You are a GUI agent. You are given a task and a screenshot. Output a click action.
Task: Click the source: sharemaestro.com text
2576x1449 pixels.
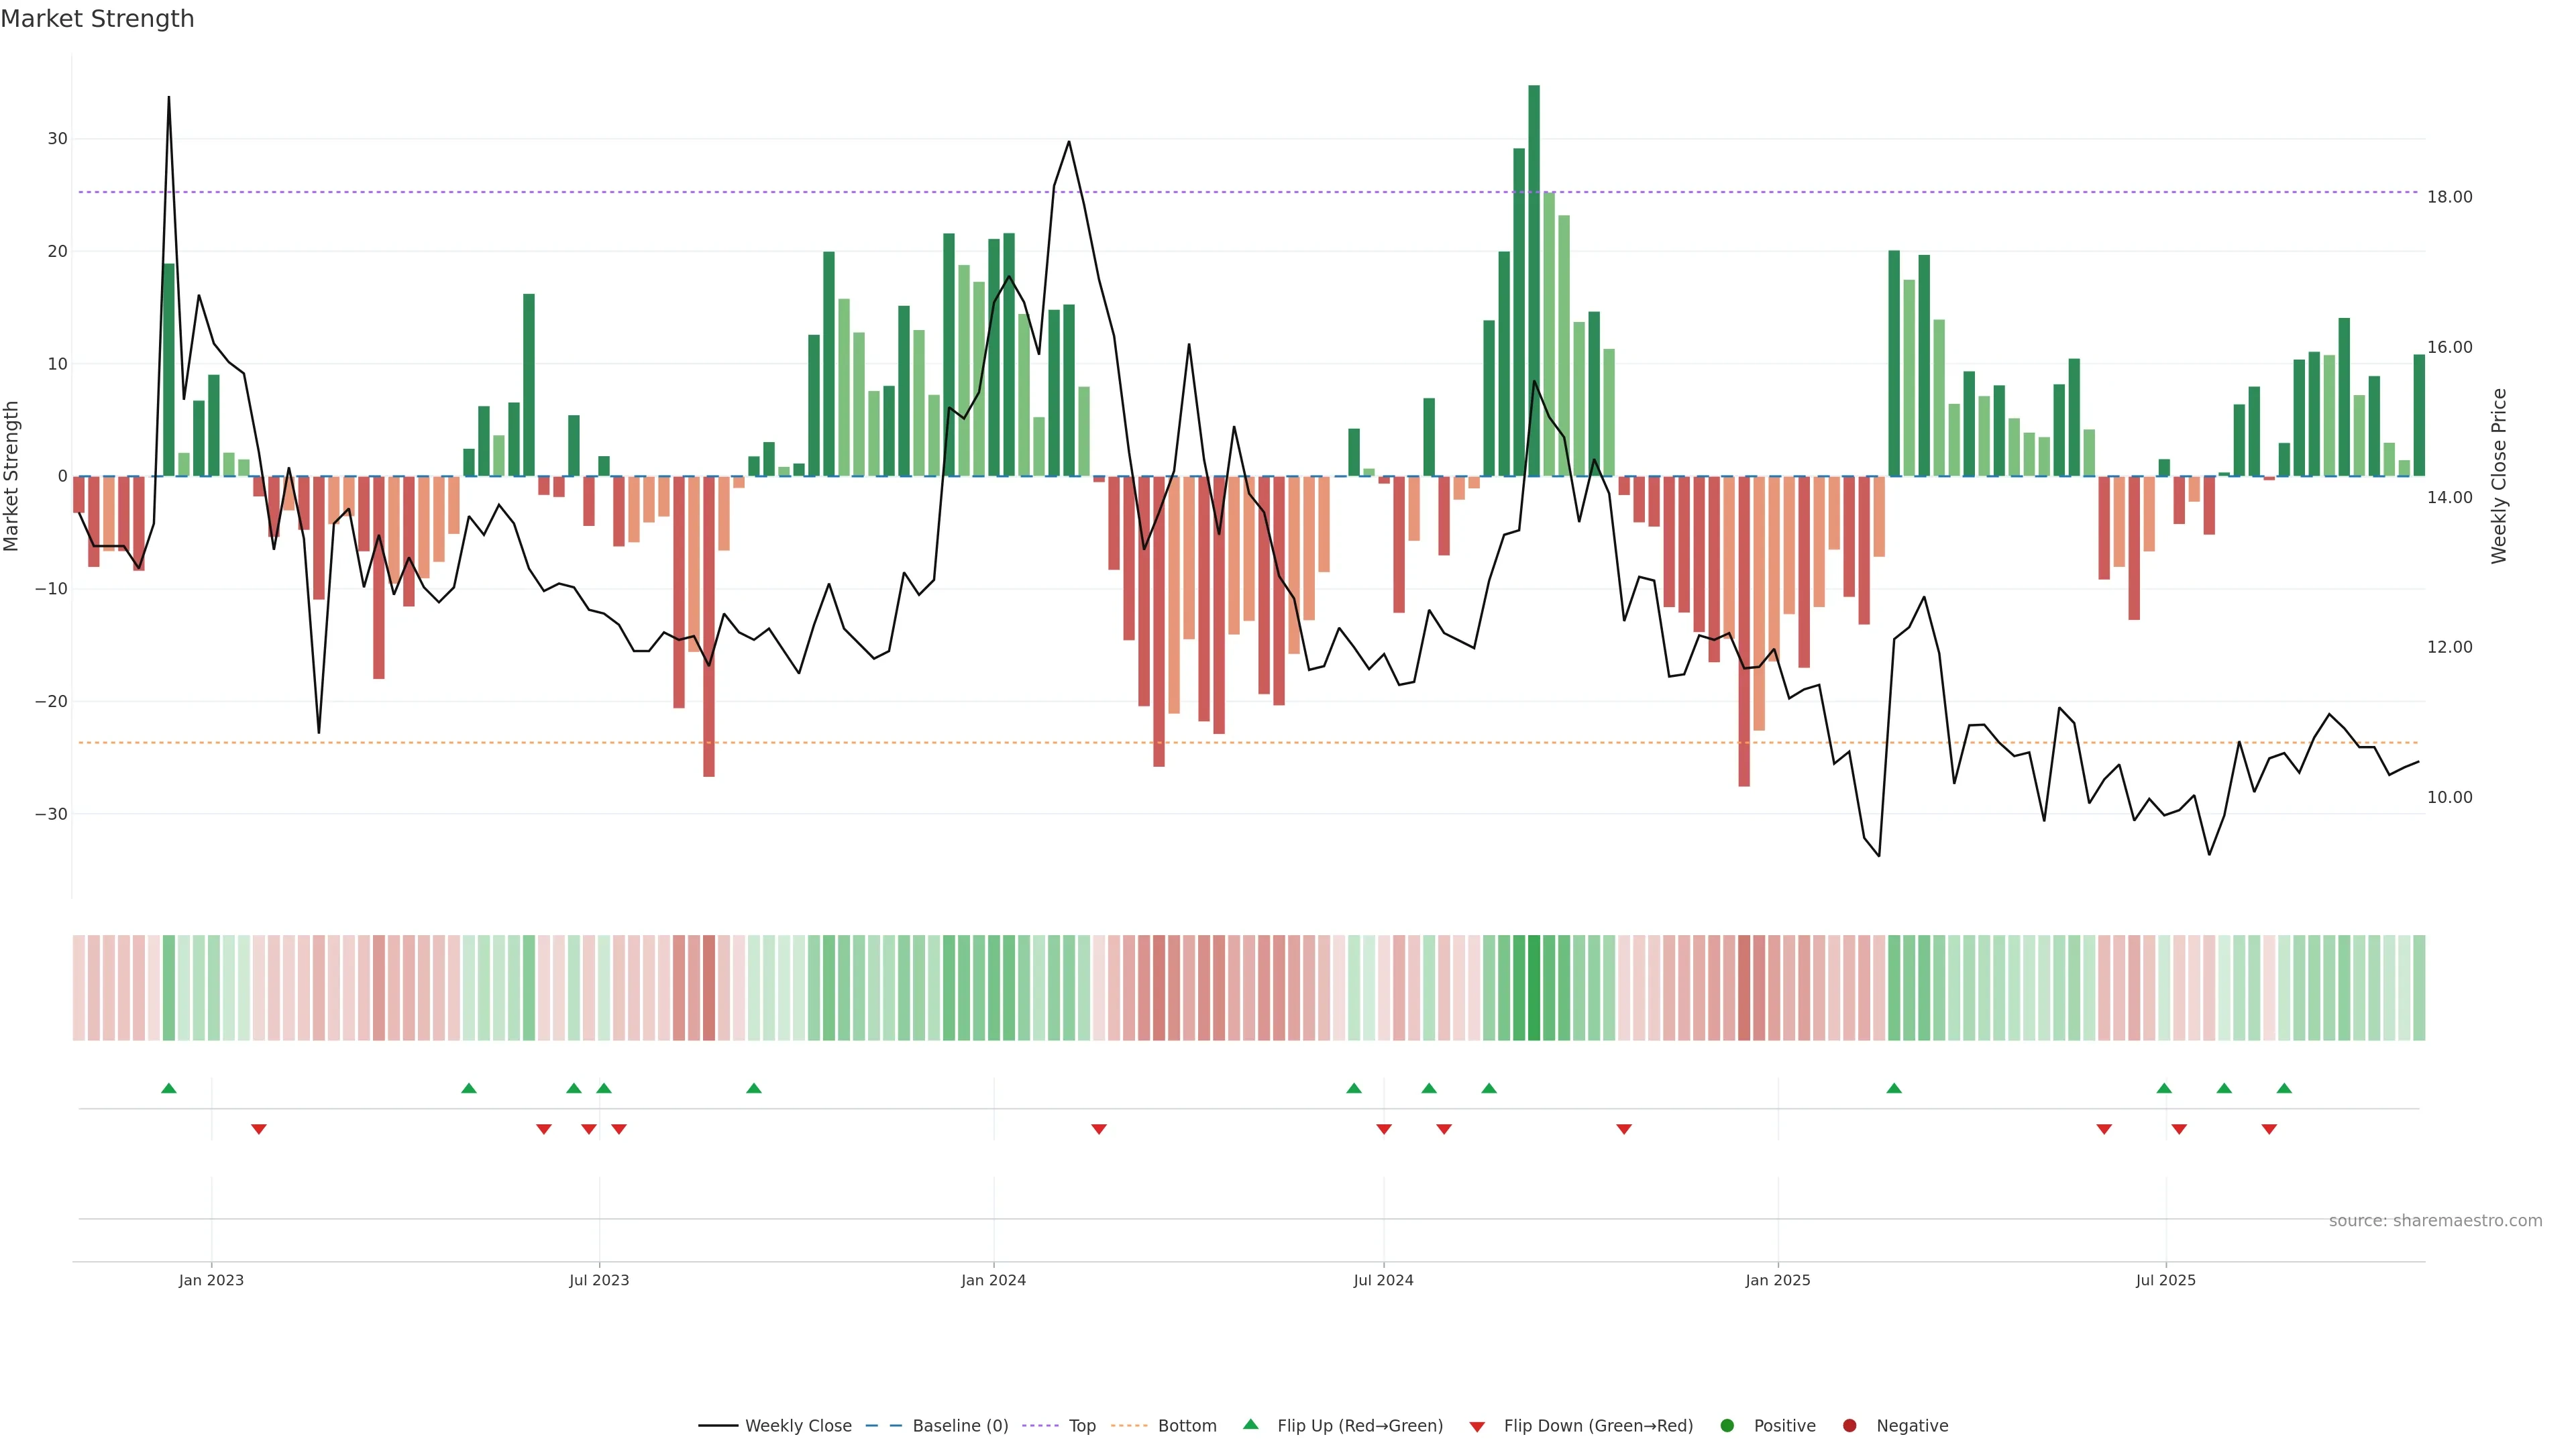pyautogui.click(x=2435, y=1221)
